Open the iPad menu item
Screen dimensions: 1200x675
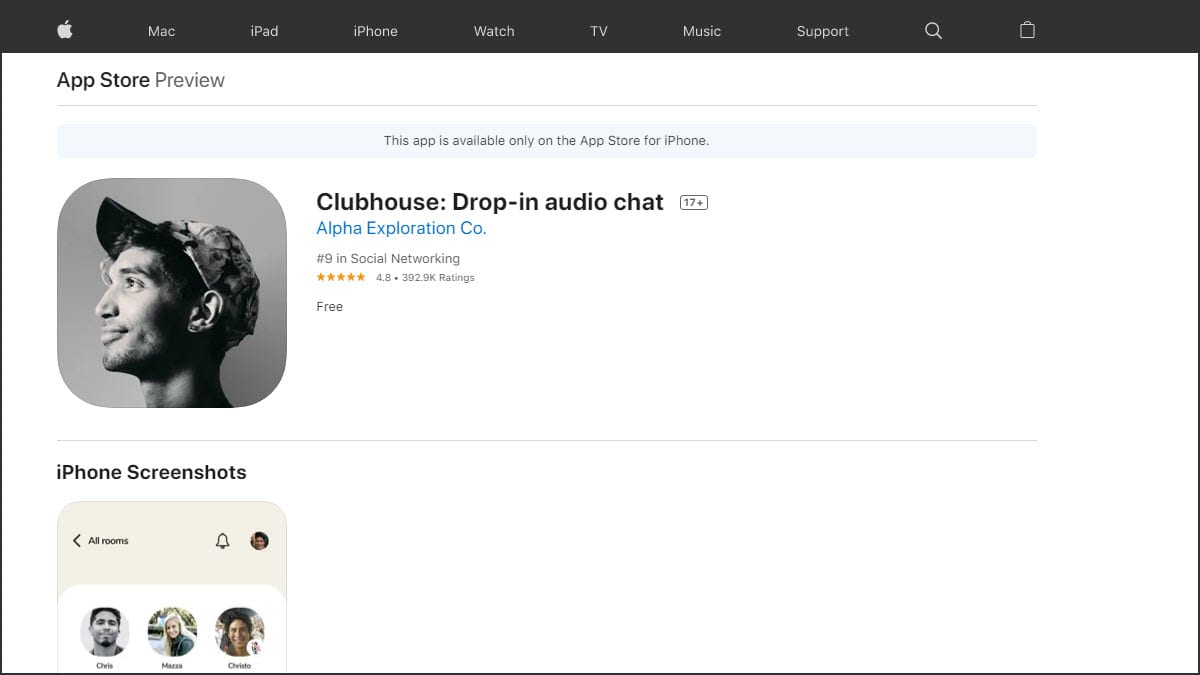(x=264, y=31)
